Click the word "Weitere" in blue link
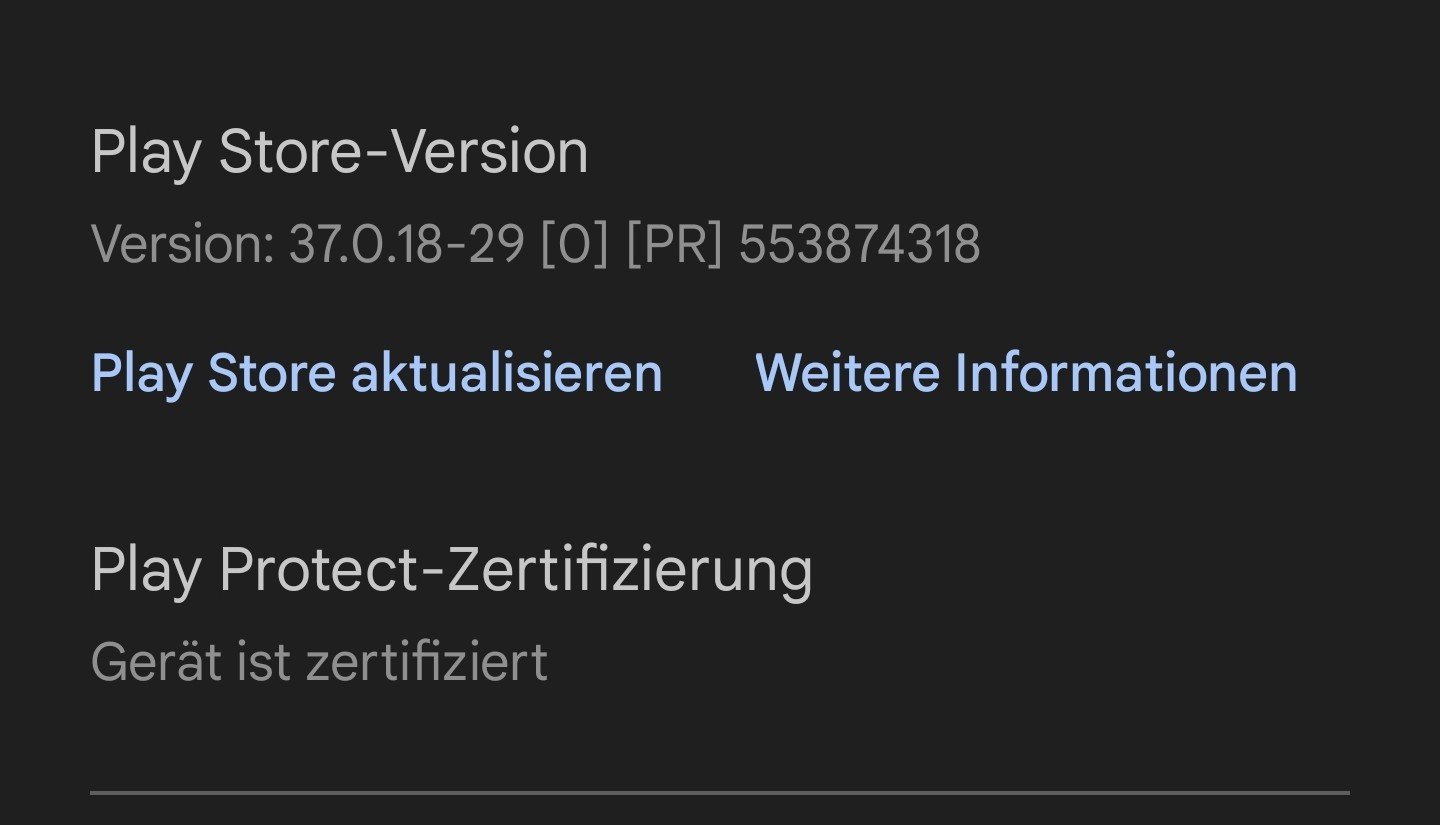Screen dimensions: 1440x825 pos(847,373)
